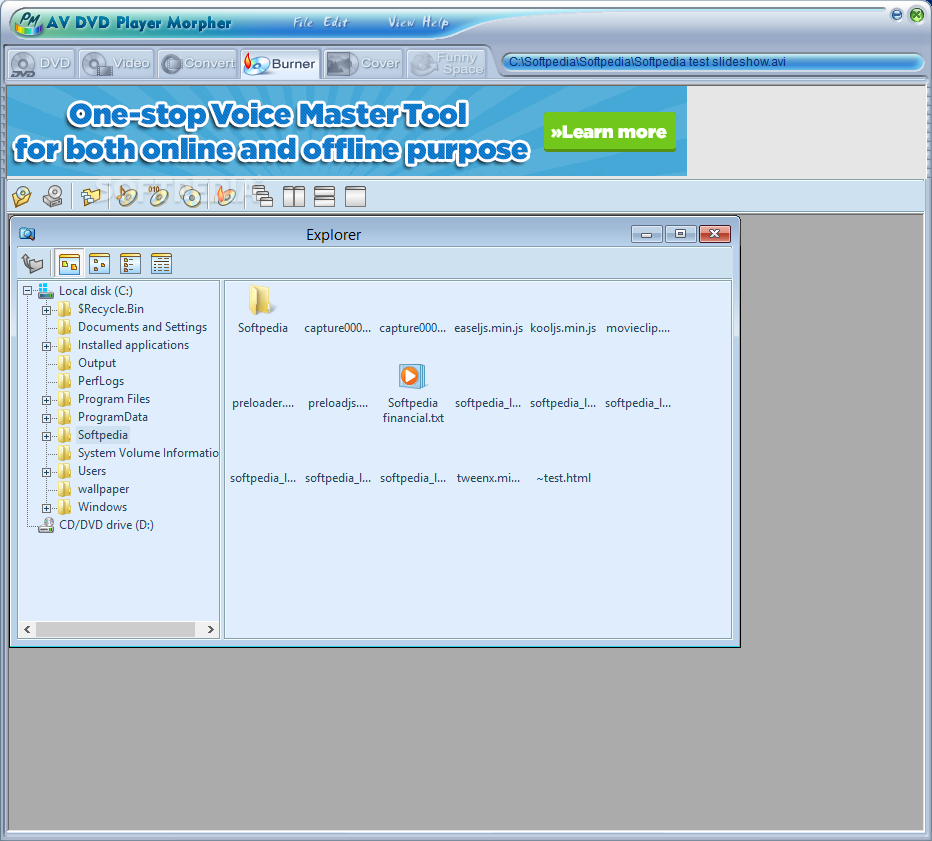Click the copy disc two-CDs icon
The height and width of the screenshot is (841, 932).
tap(191, 196)
